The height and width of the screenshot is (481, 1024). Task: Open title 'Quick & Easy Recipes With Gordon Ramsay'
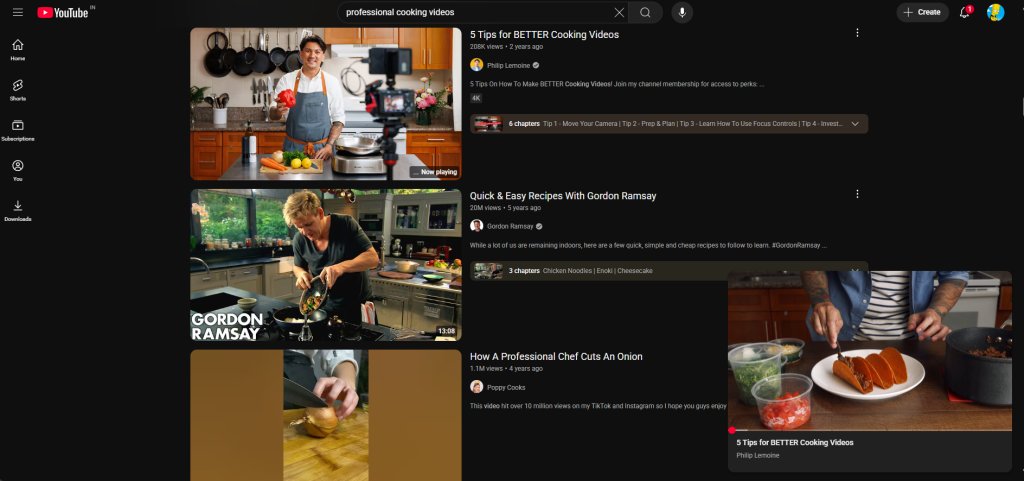563,196
